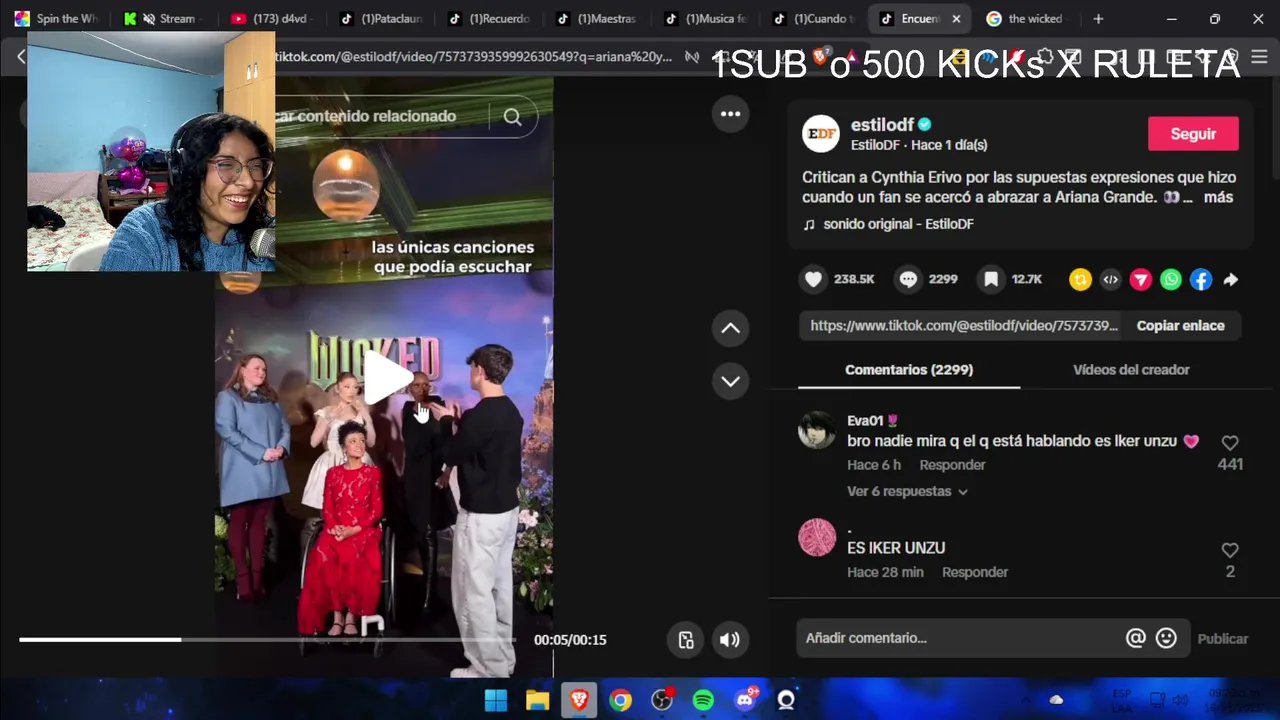Open Windows Start menu
1280x720 pixels.
496,700
